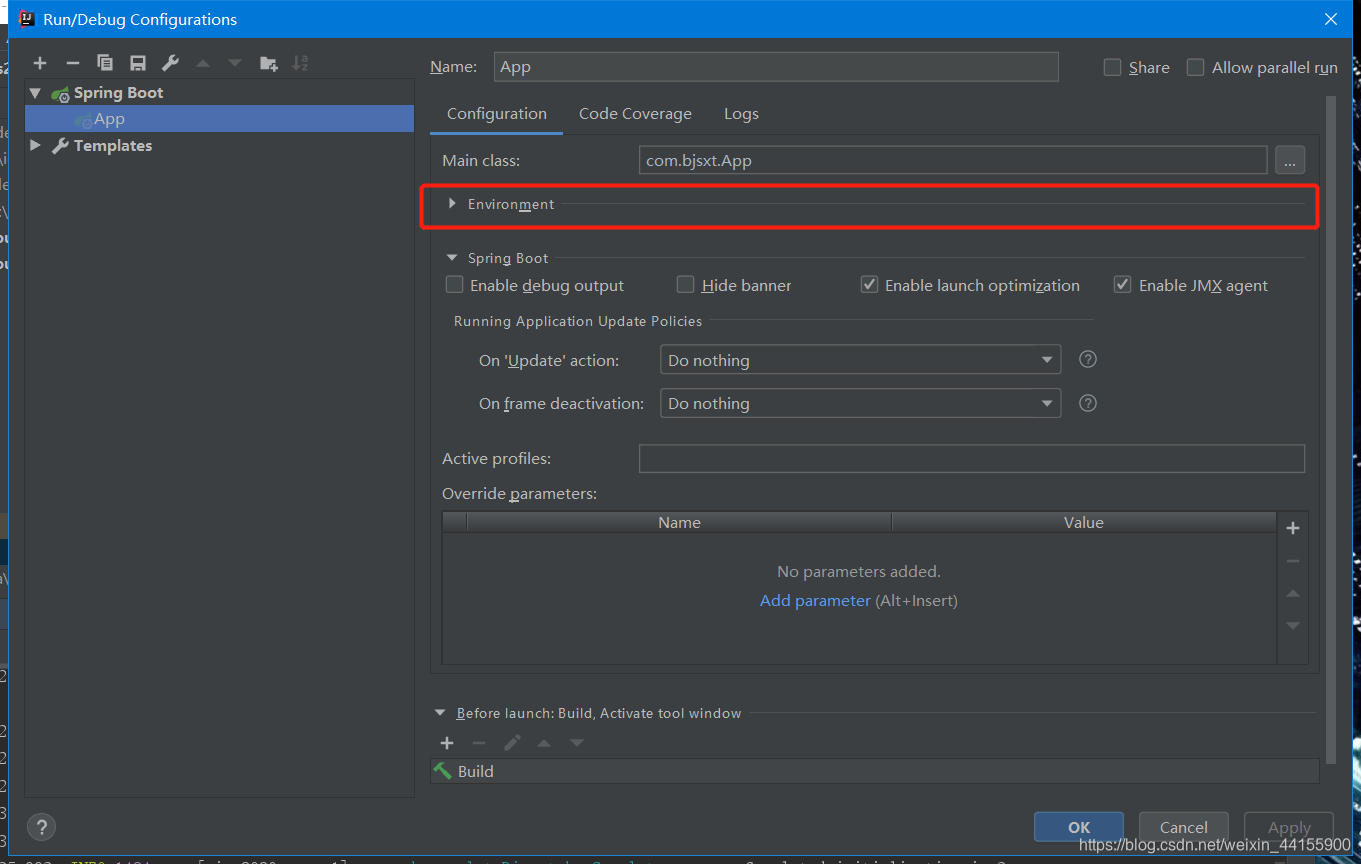The height and width of the screenshot is (864, 1361).
Task: Toggle Allow parallel run
Action: coord(1195,67)
